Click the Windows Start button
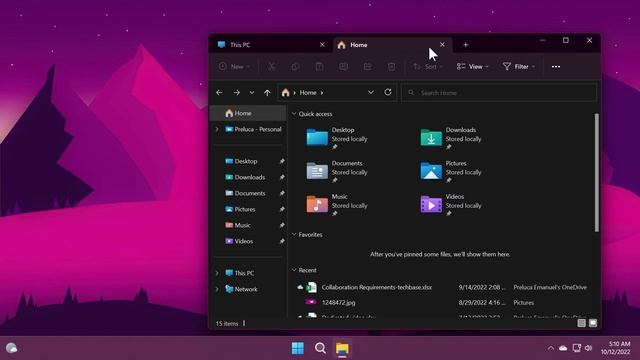 [298, 348]
